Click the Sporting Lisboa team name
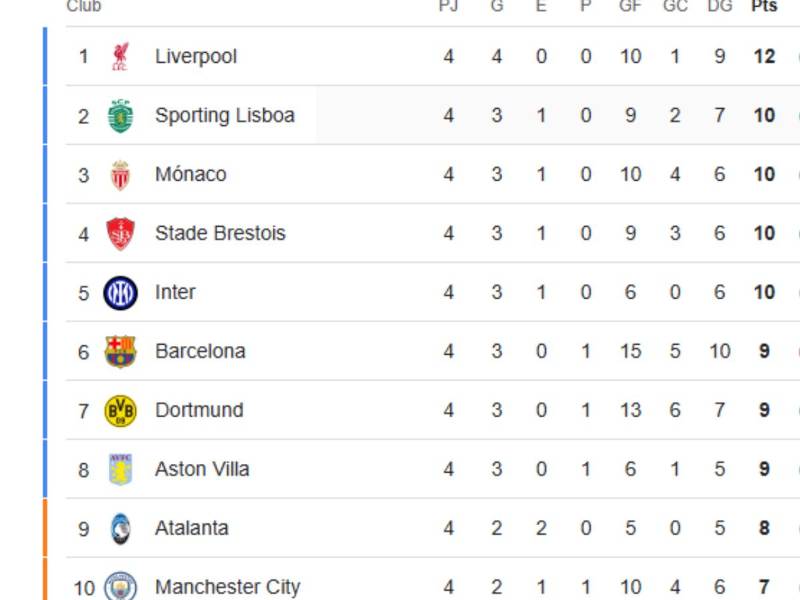Viewport: 800px width, 600px height. [224, 115]
